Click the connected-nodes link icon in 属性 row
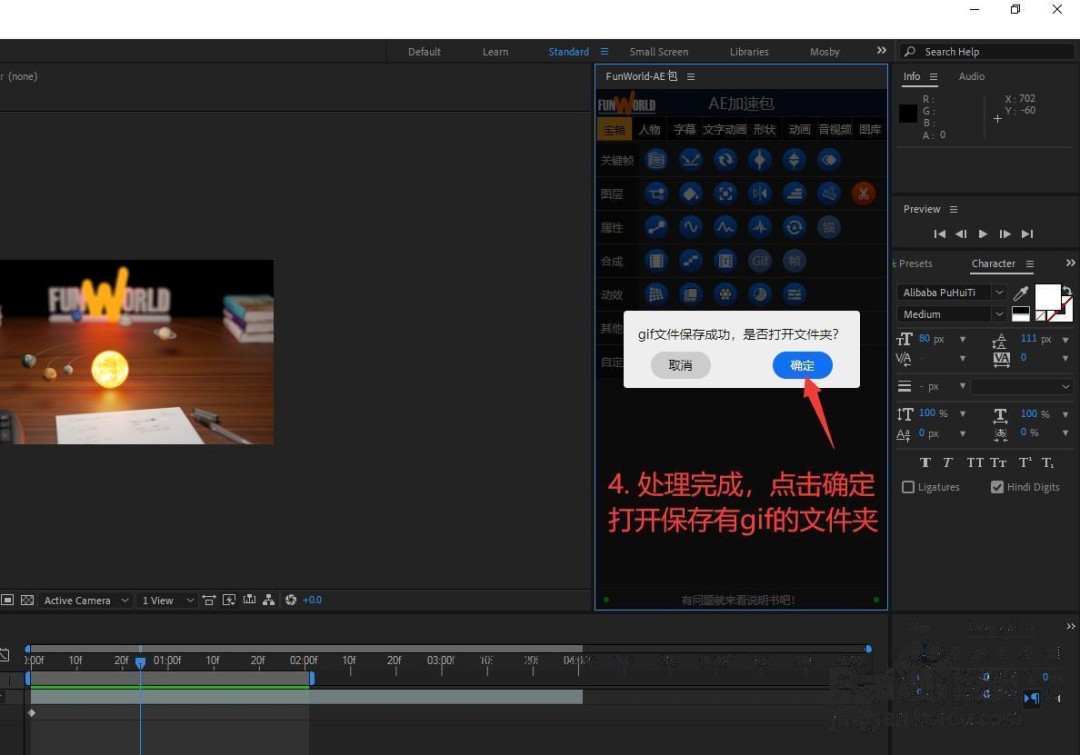 pos(656,227)
